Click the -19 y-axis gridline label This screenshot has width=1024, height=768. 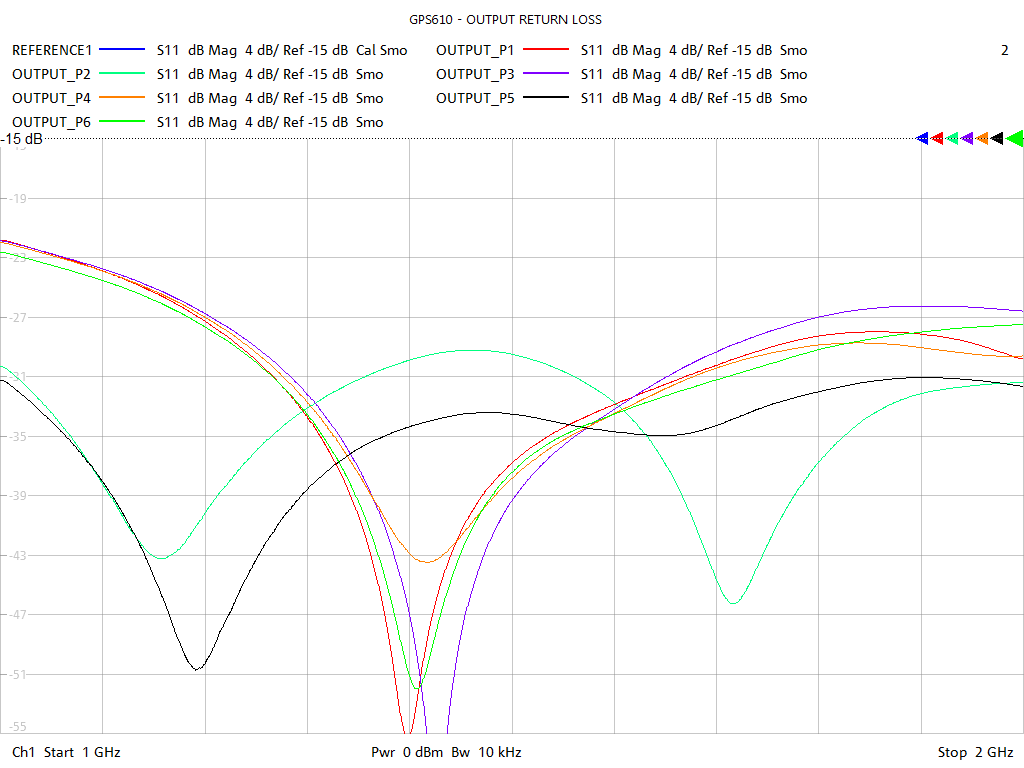tap(18, 198)
